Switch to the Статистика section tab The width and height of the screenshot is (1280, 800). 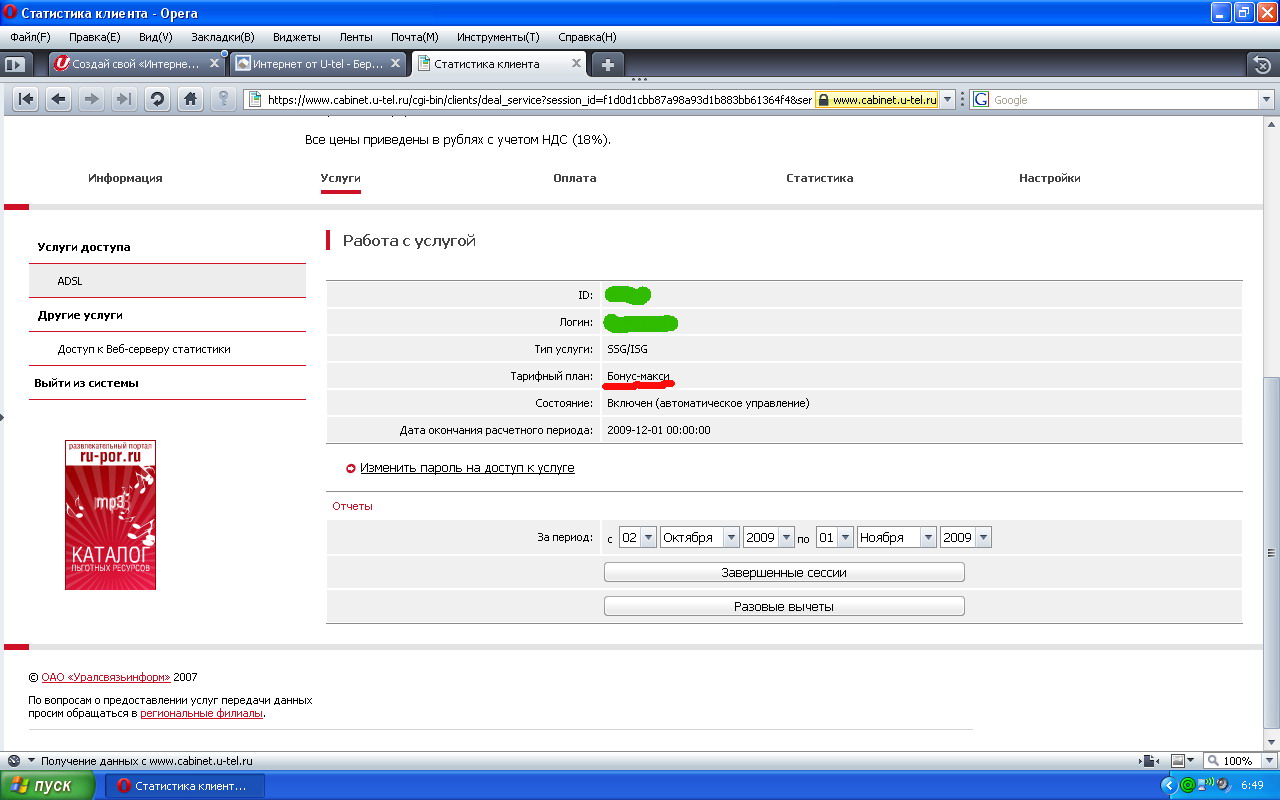point(819,178)
